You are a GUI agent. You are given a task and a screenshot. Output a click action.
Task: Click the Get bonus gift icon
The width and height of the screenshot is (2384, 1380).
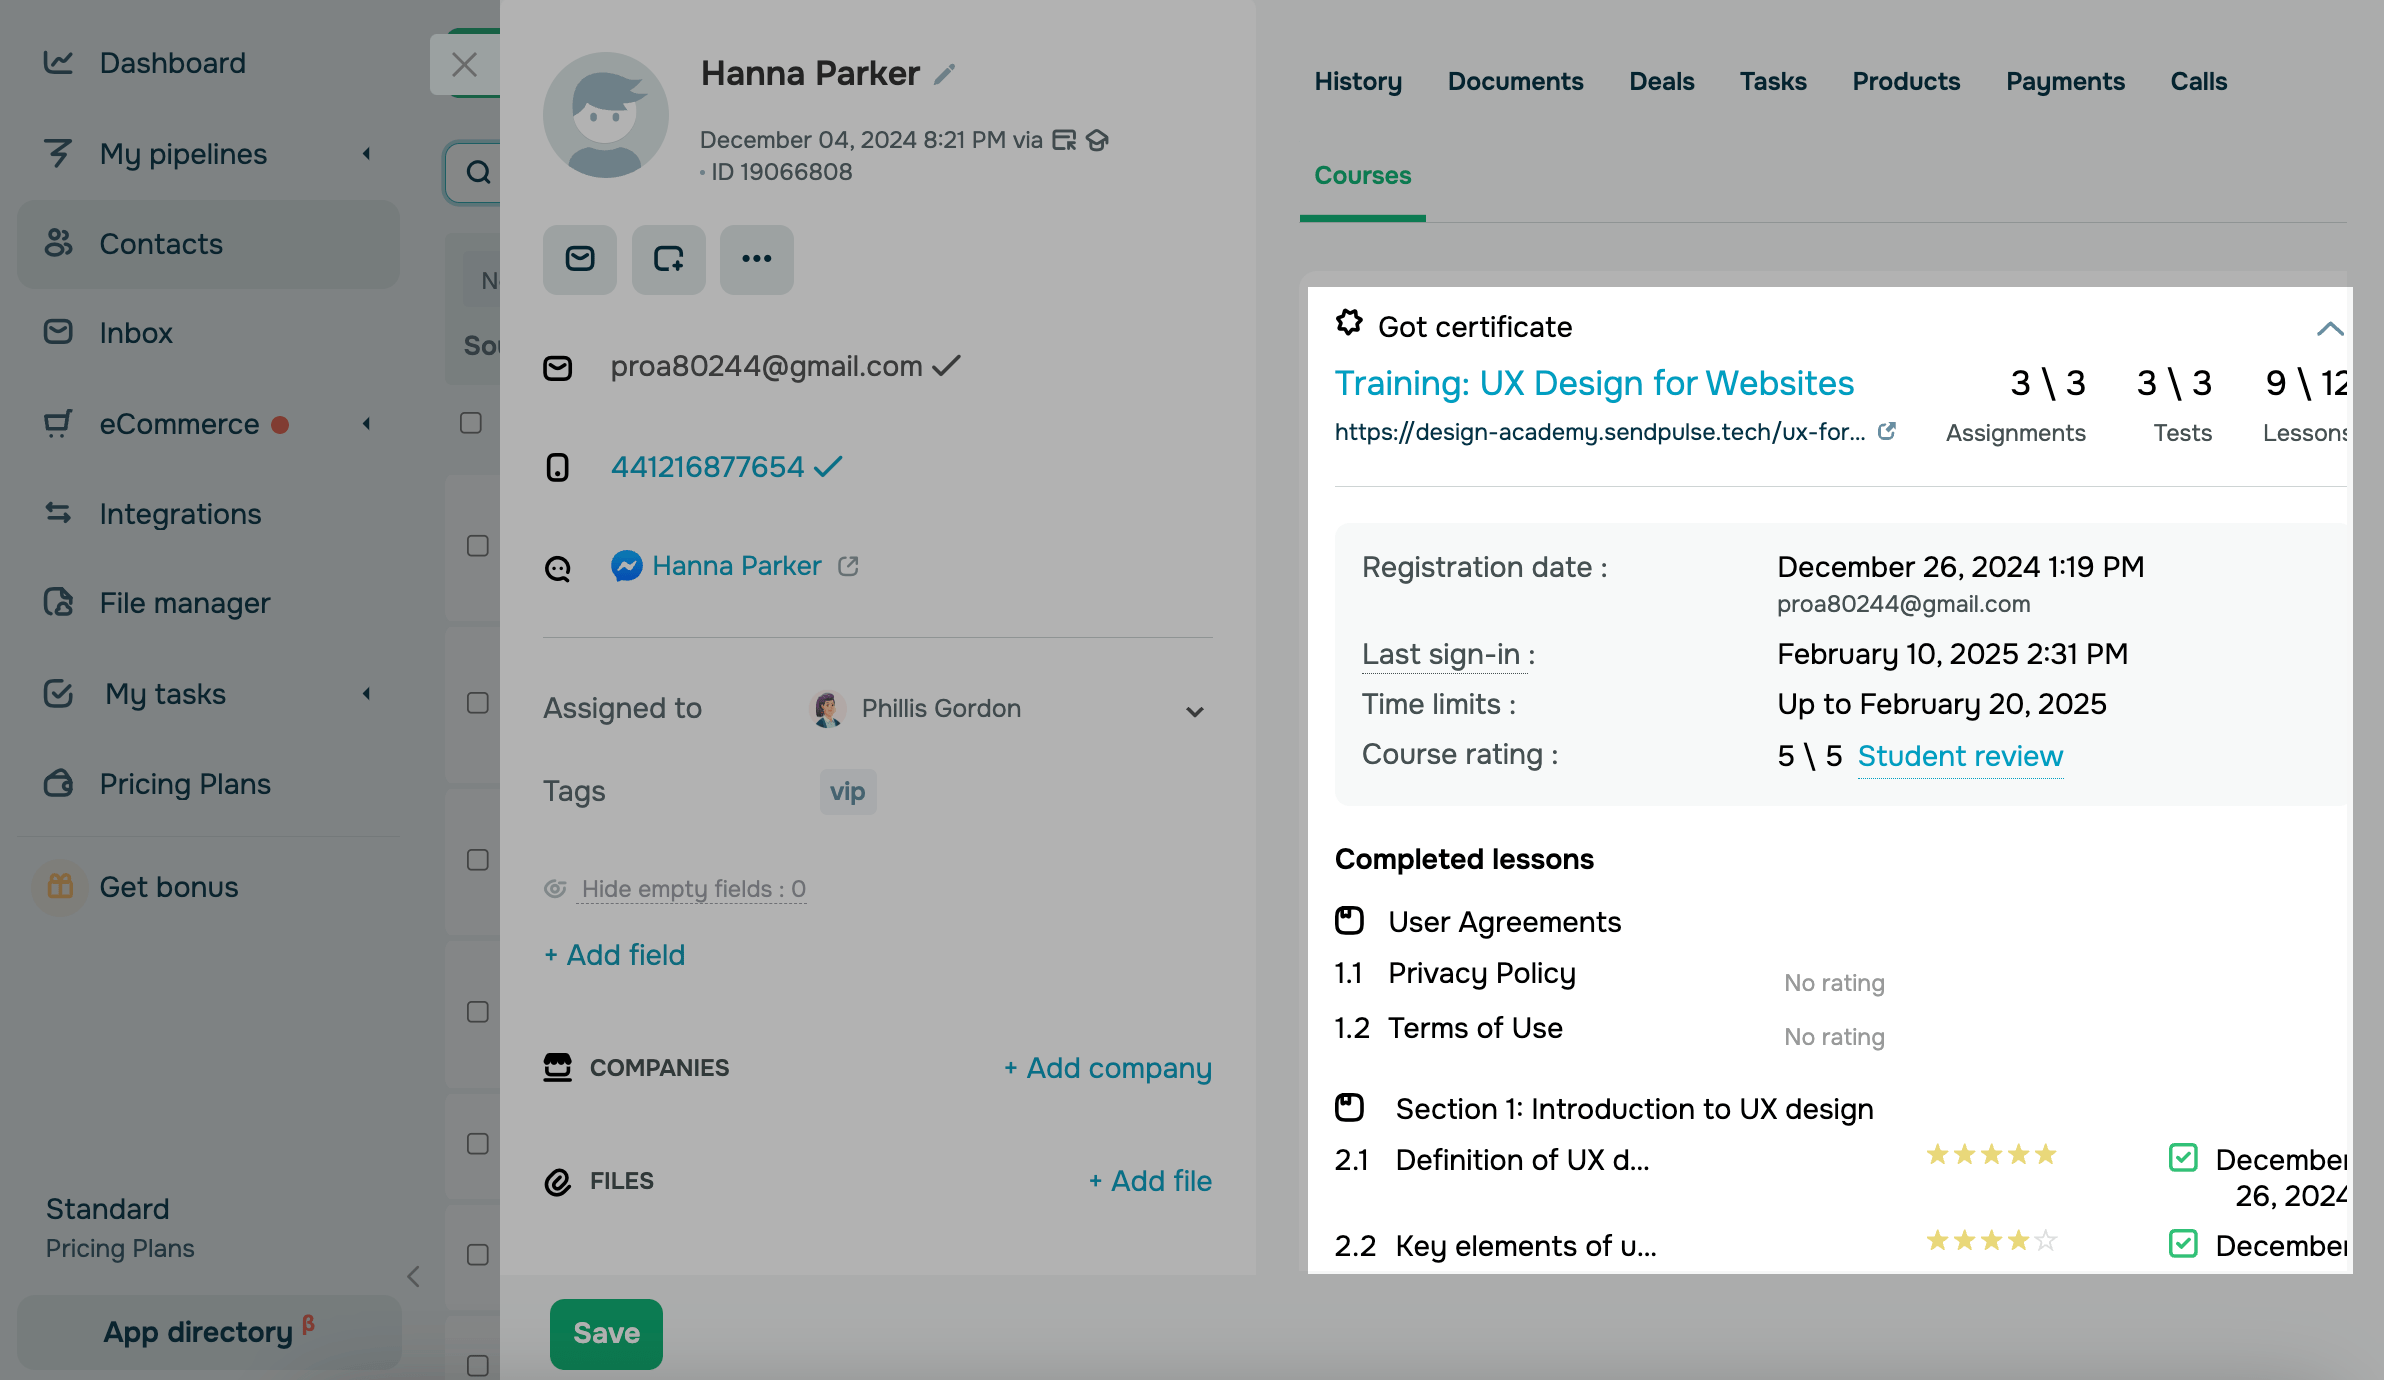(60, 886)
